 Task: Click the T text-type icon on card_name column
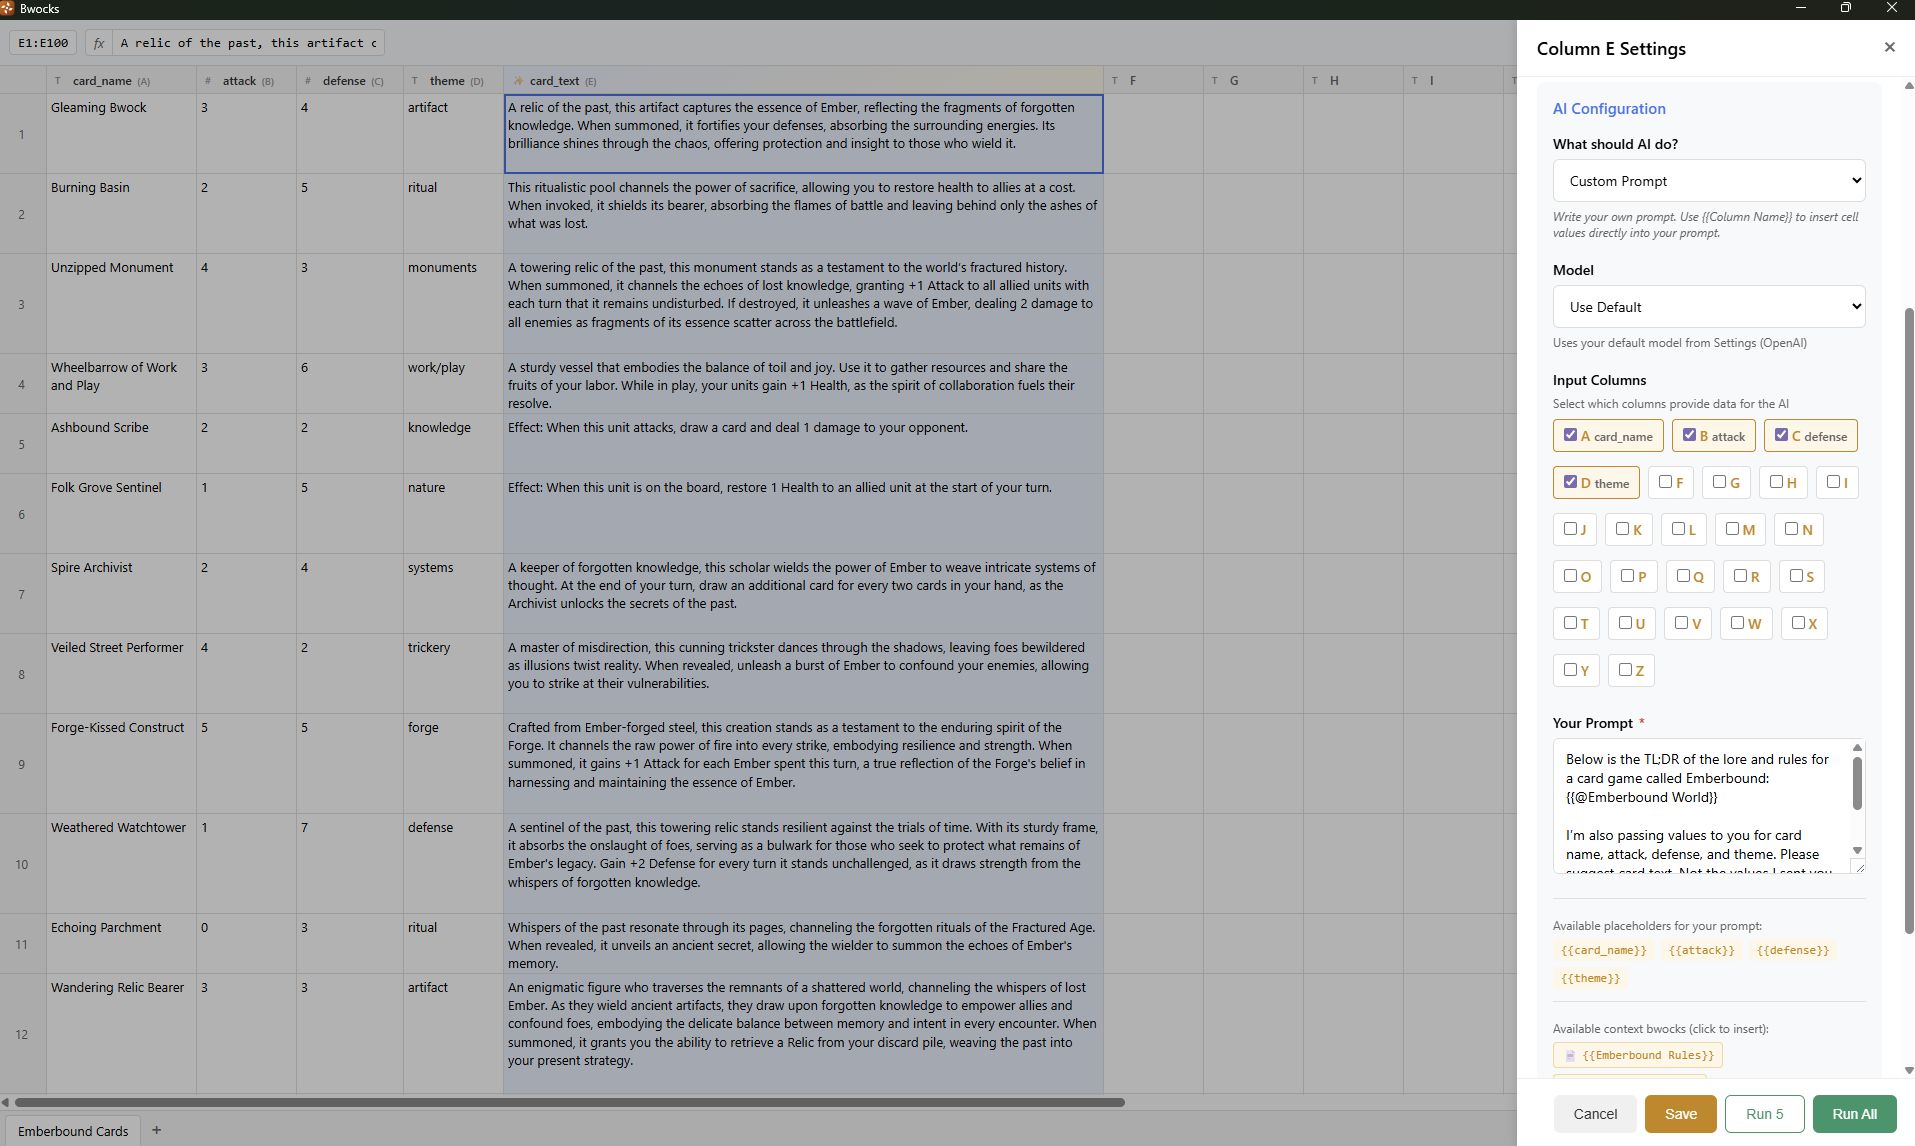pos(57,81)
